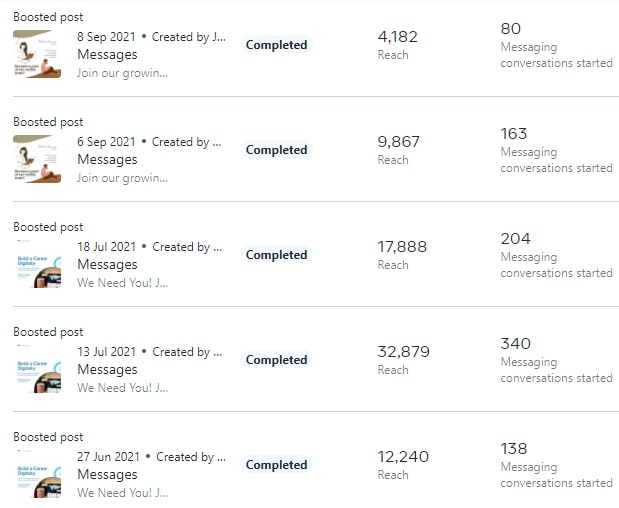
Task: Open the 6 Sep 2021 boosted post thumbnail
Action: [37, 159]
